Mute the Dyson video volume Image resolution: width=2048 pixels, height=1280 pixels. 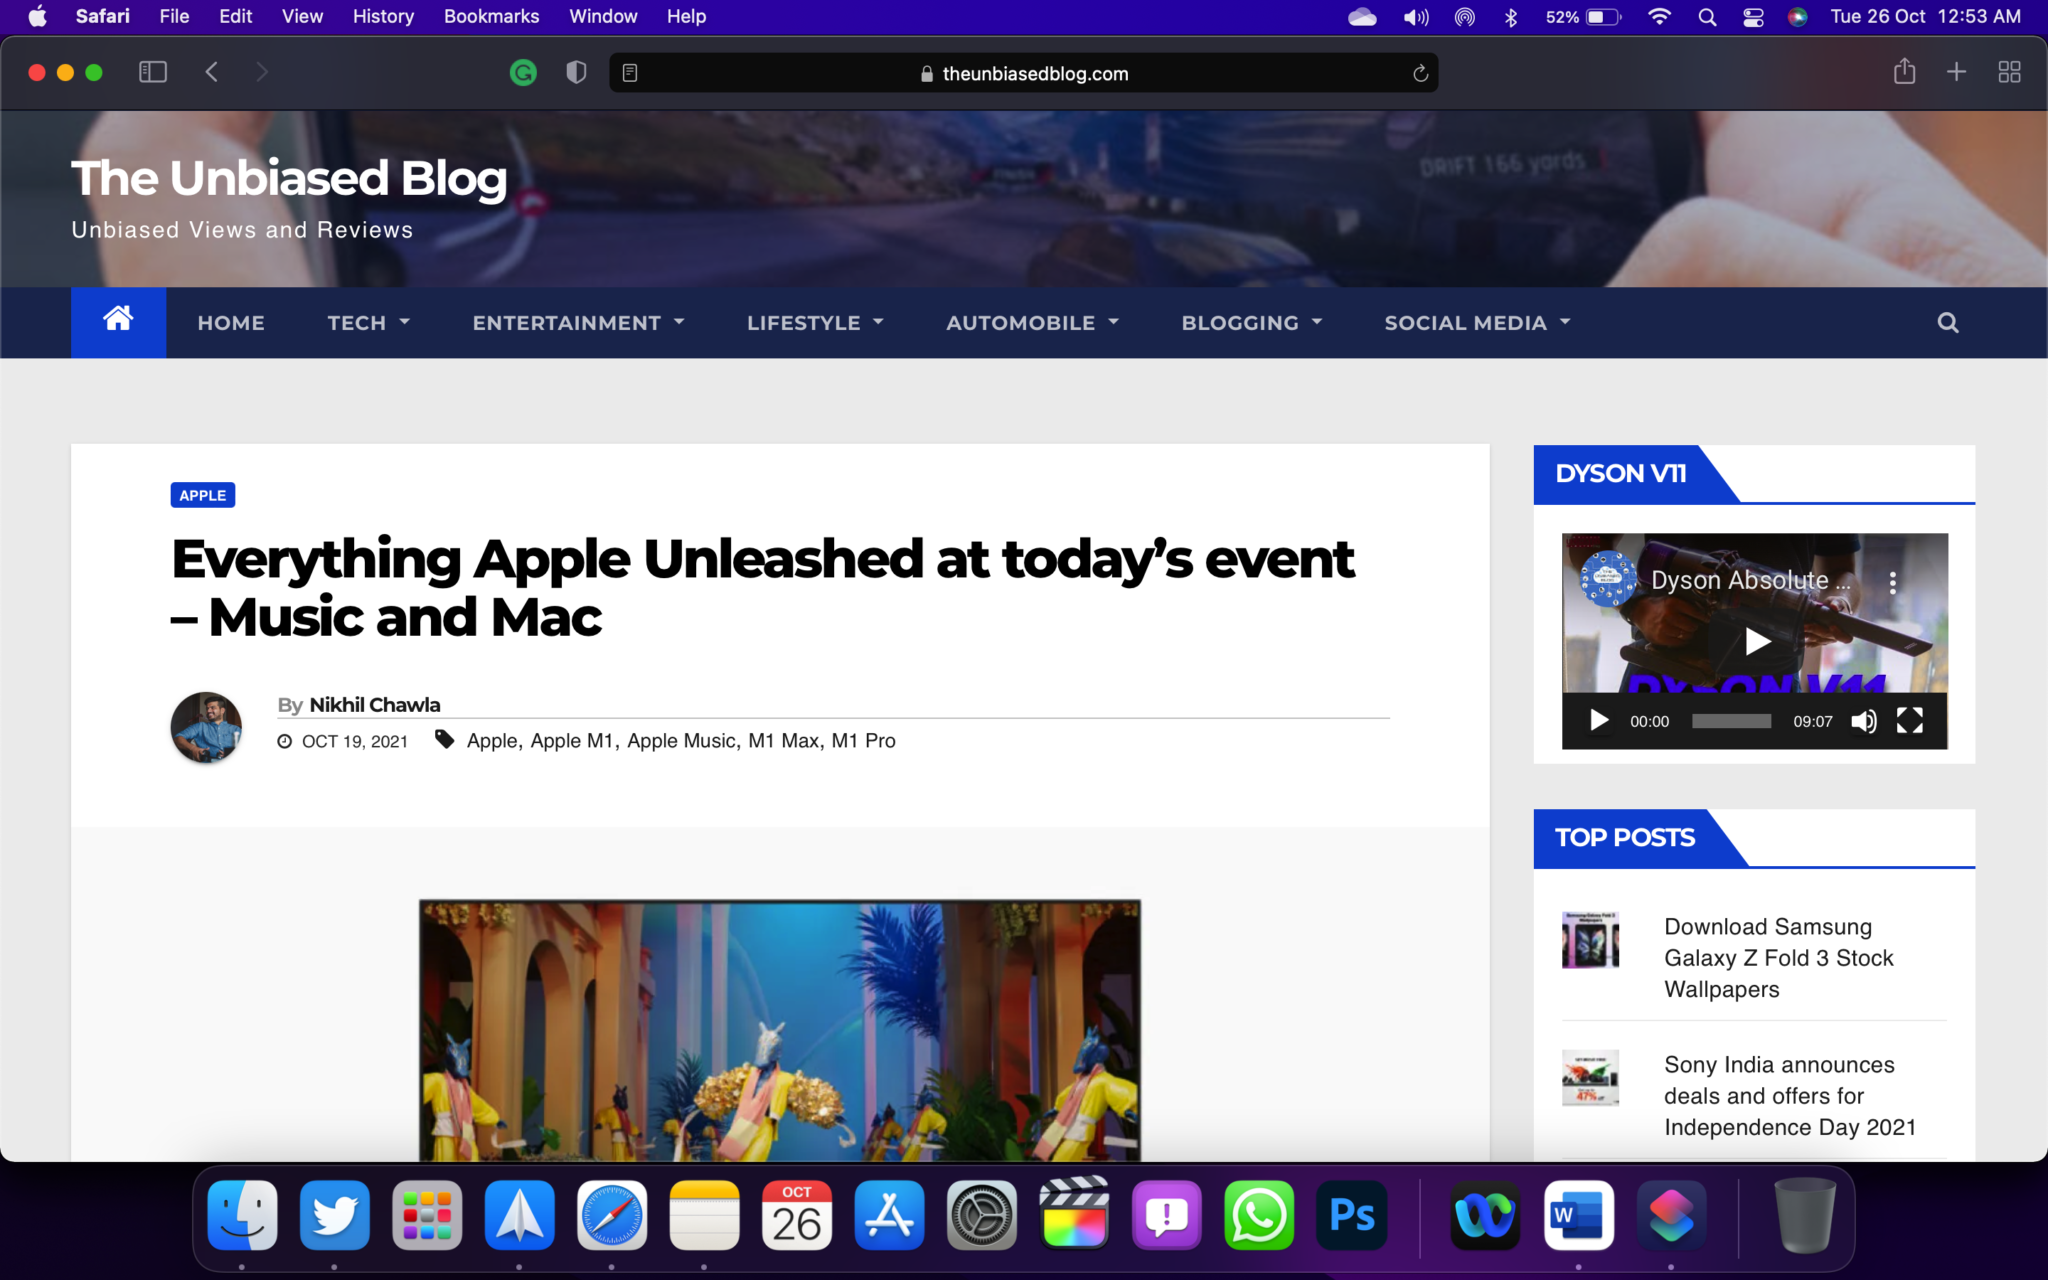1863,721
